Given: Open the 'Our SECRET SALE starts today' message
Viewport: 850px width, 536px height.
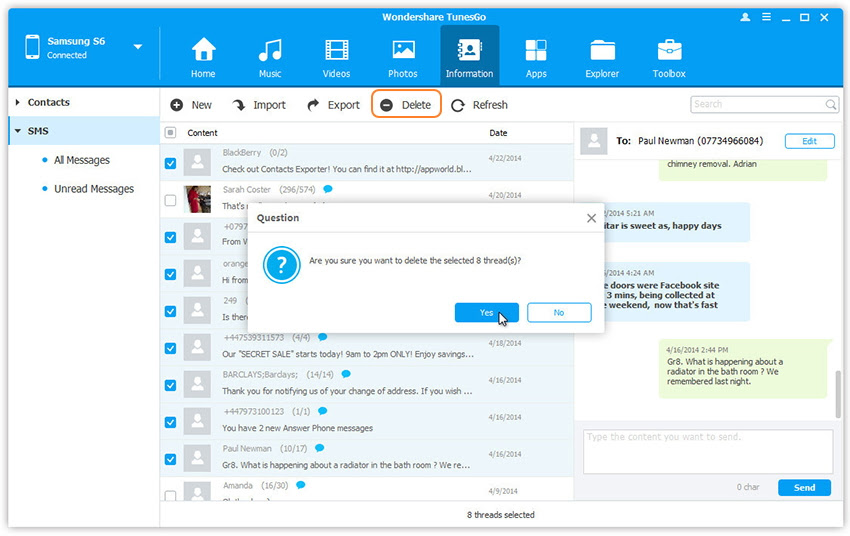Looking at the screenshot, I should [x=348, y=354].
